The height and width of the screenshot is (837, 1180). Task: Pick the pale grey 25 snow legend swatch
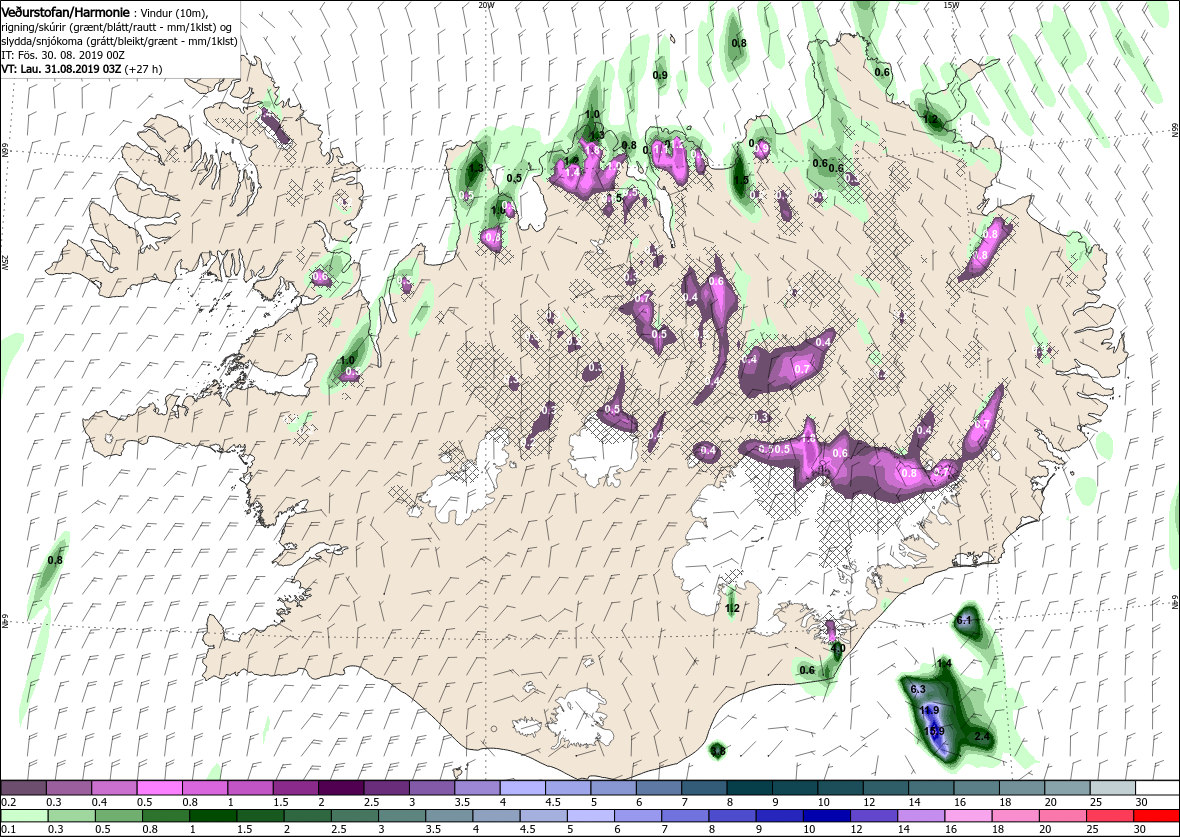pos(1112,787)
